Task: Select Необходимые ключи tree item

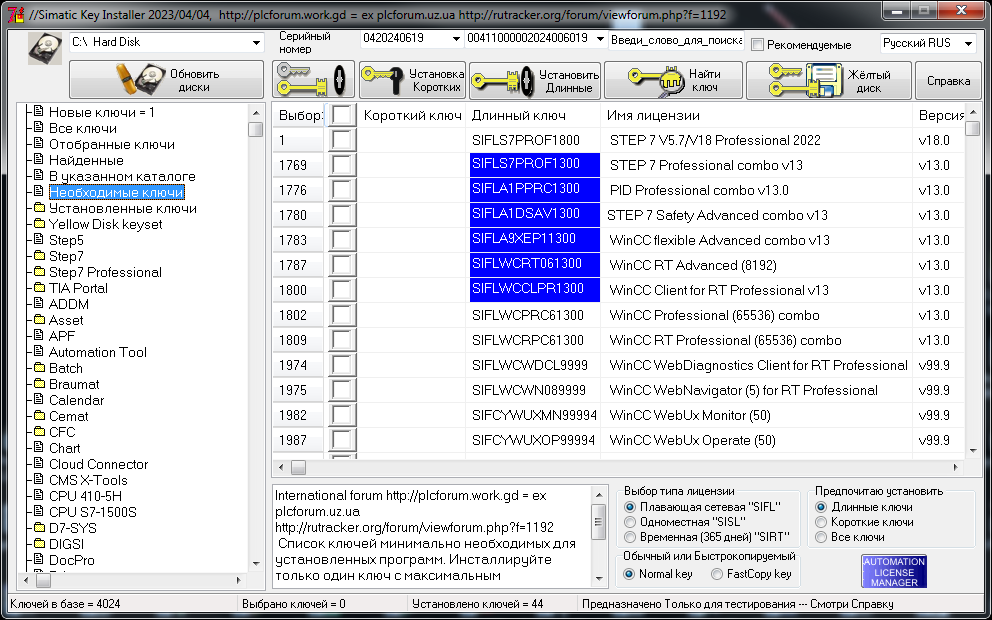Action: tap(116, 192)
